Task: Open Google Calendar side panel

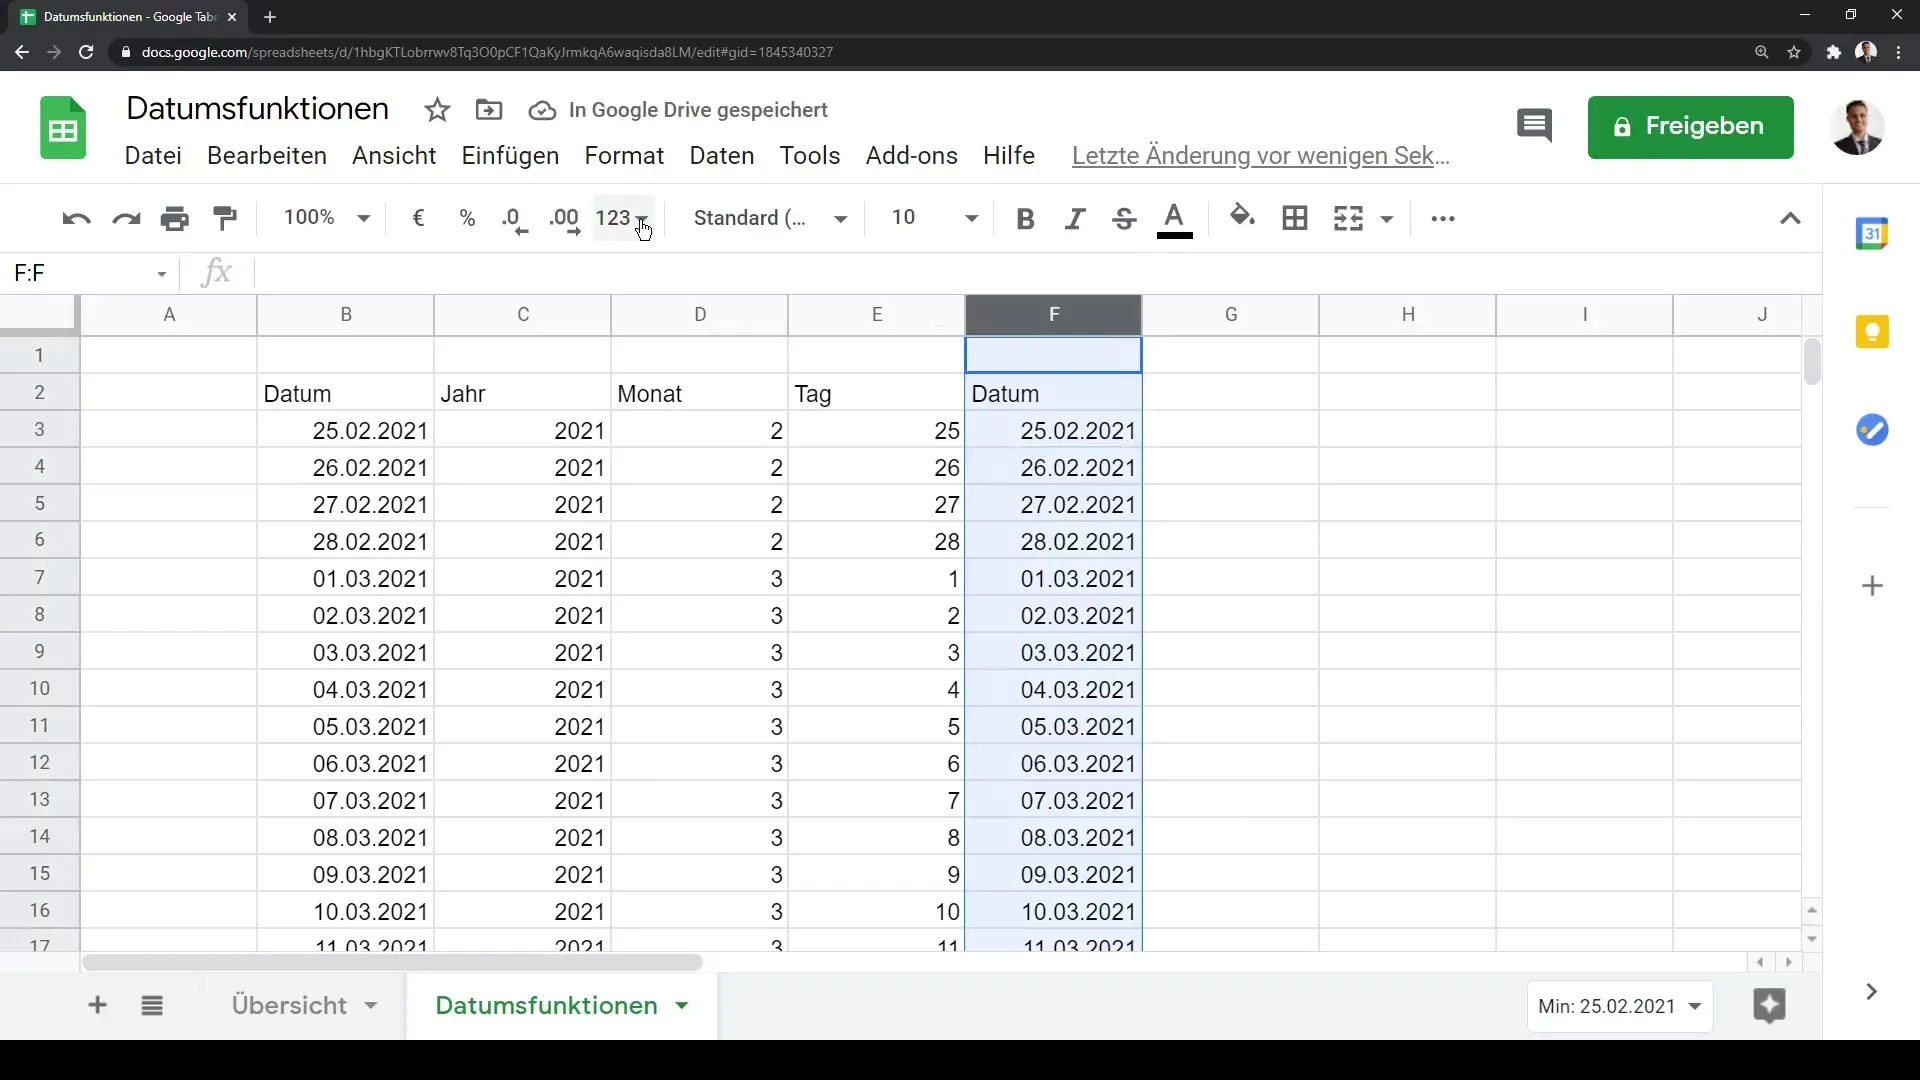Action: tap(1872, 234)
